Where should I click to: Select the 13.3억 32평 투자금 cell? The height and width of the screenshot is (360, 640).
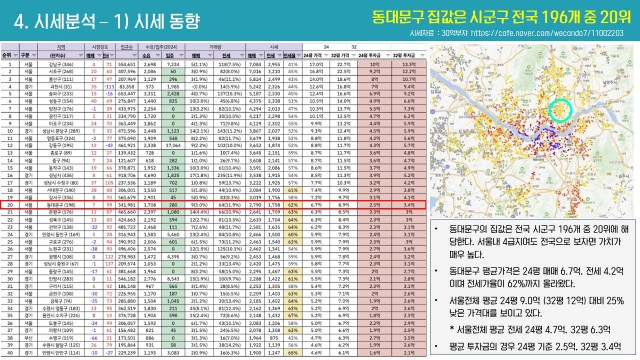tap(409, 64)
